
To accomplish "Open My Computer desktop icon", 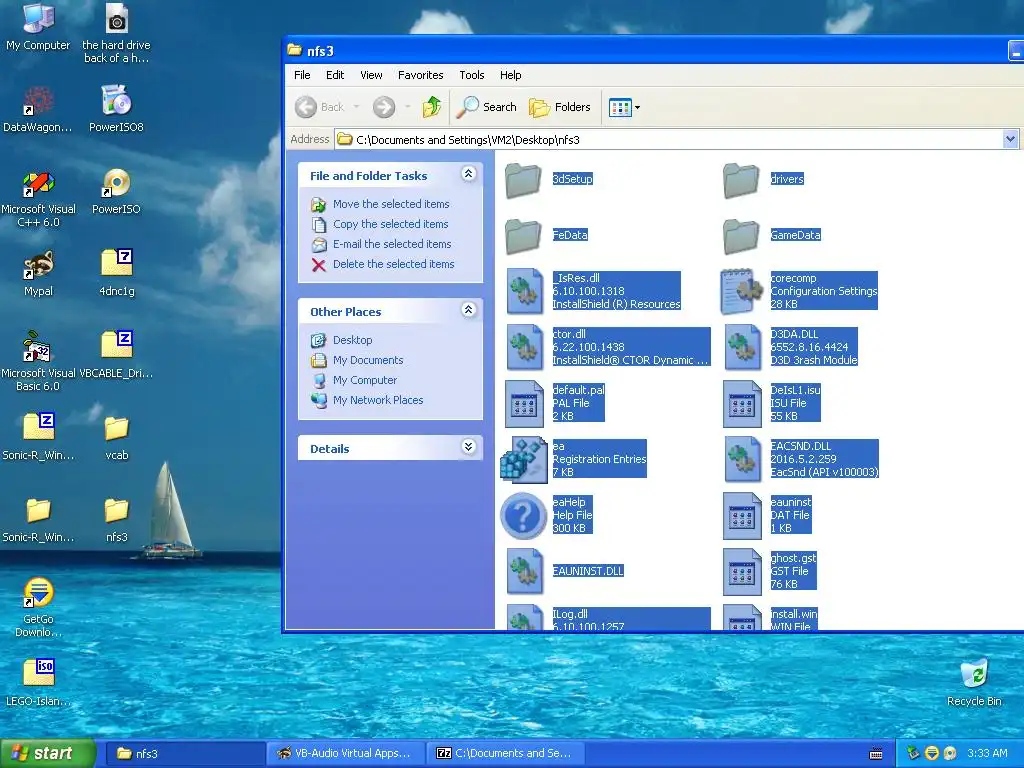I will (38, 26).
